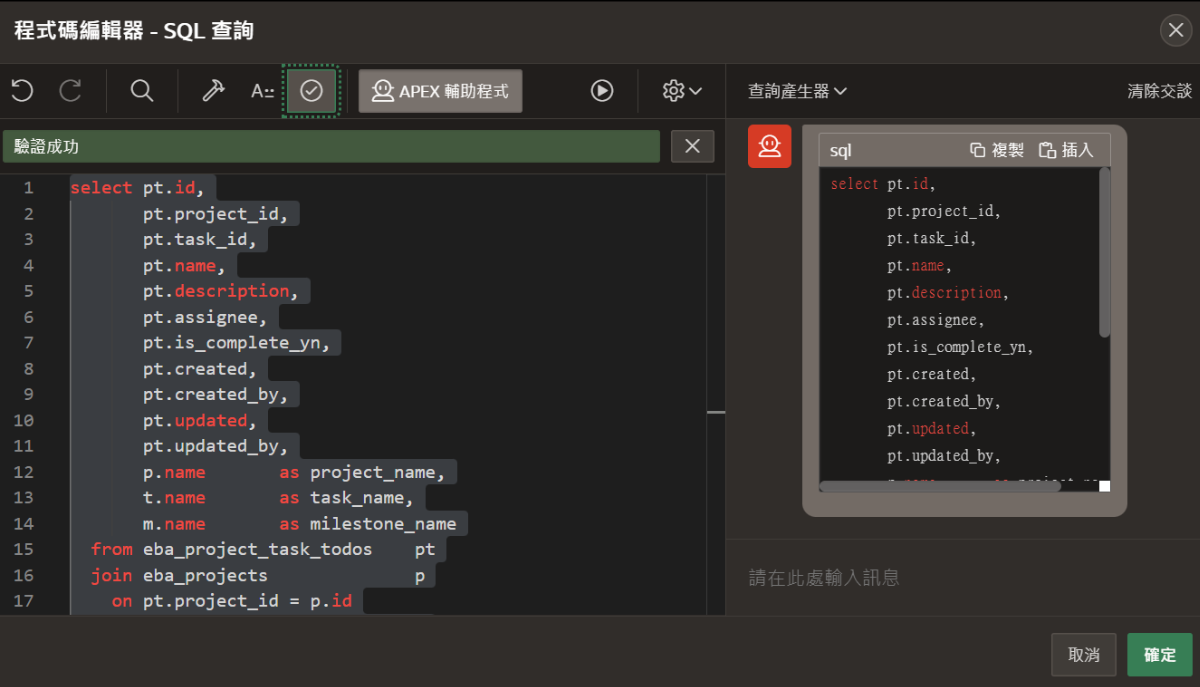Click 'pt.created,' in the chat sql block
1200x687 pixels.
(x=932, y=374)
